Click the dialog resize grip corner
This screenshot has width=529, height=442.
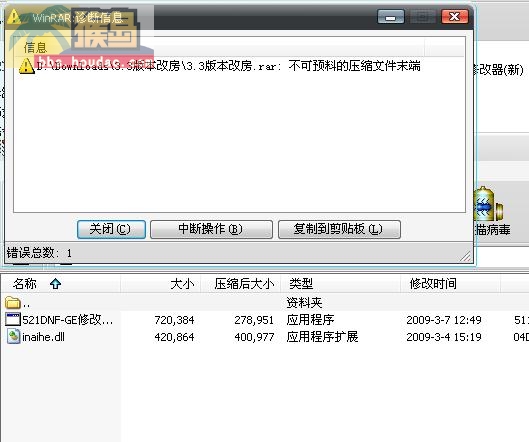pos(466,257)
